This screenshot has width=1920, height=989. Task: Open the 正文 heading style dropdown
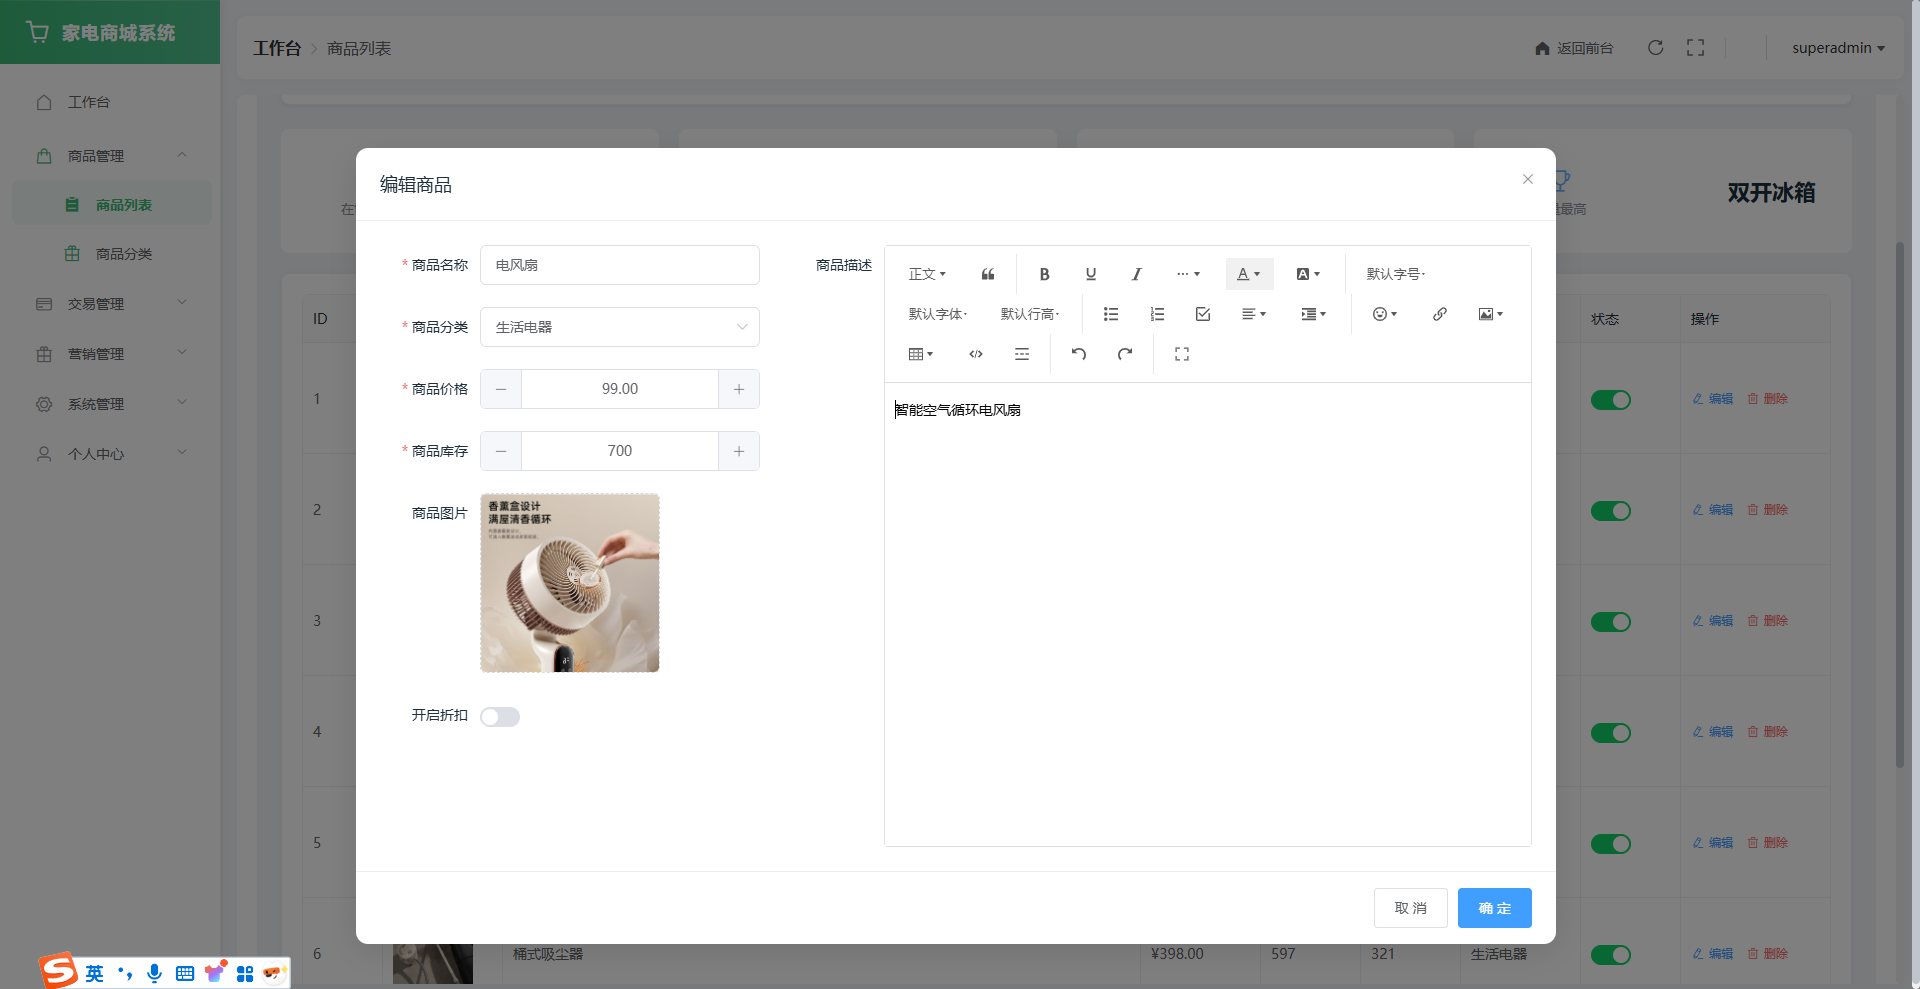[x=926, y=274]
